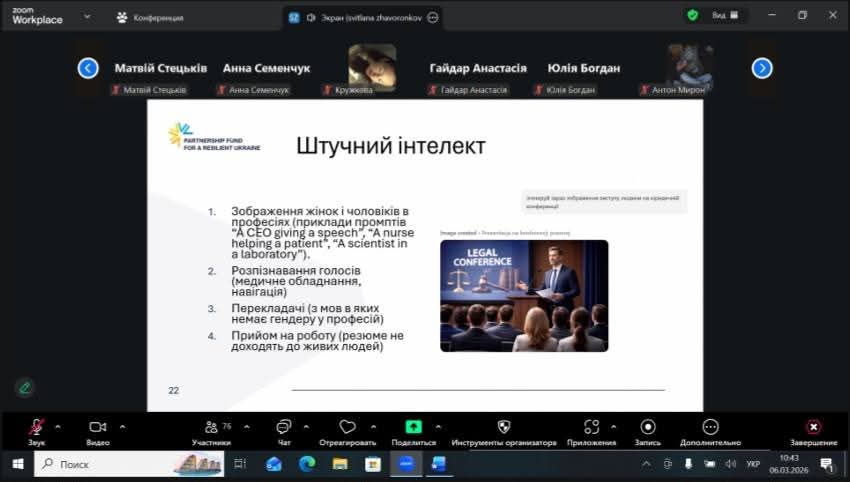End meeting with the Завершение button
This screenshot has width=850, height=482.
[813, 427]
